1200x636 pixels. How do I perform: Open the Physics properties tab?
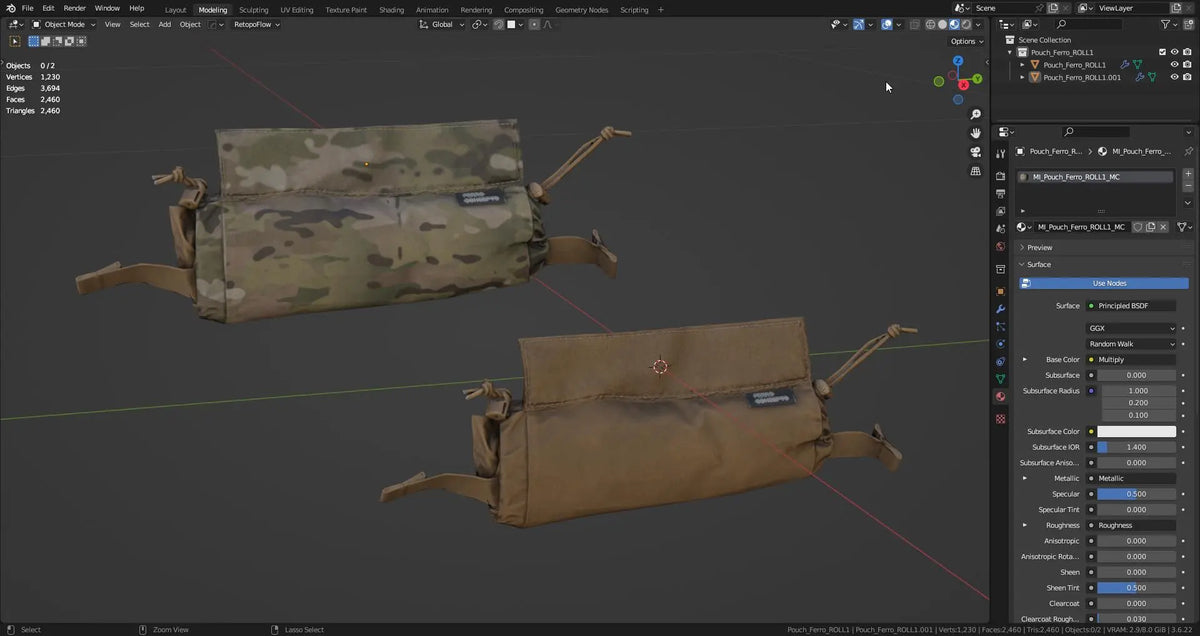pyautogui.click(x=1000, y=344)
